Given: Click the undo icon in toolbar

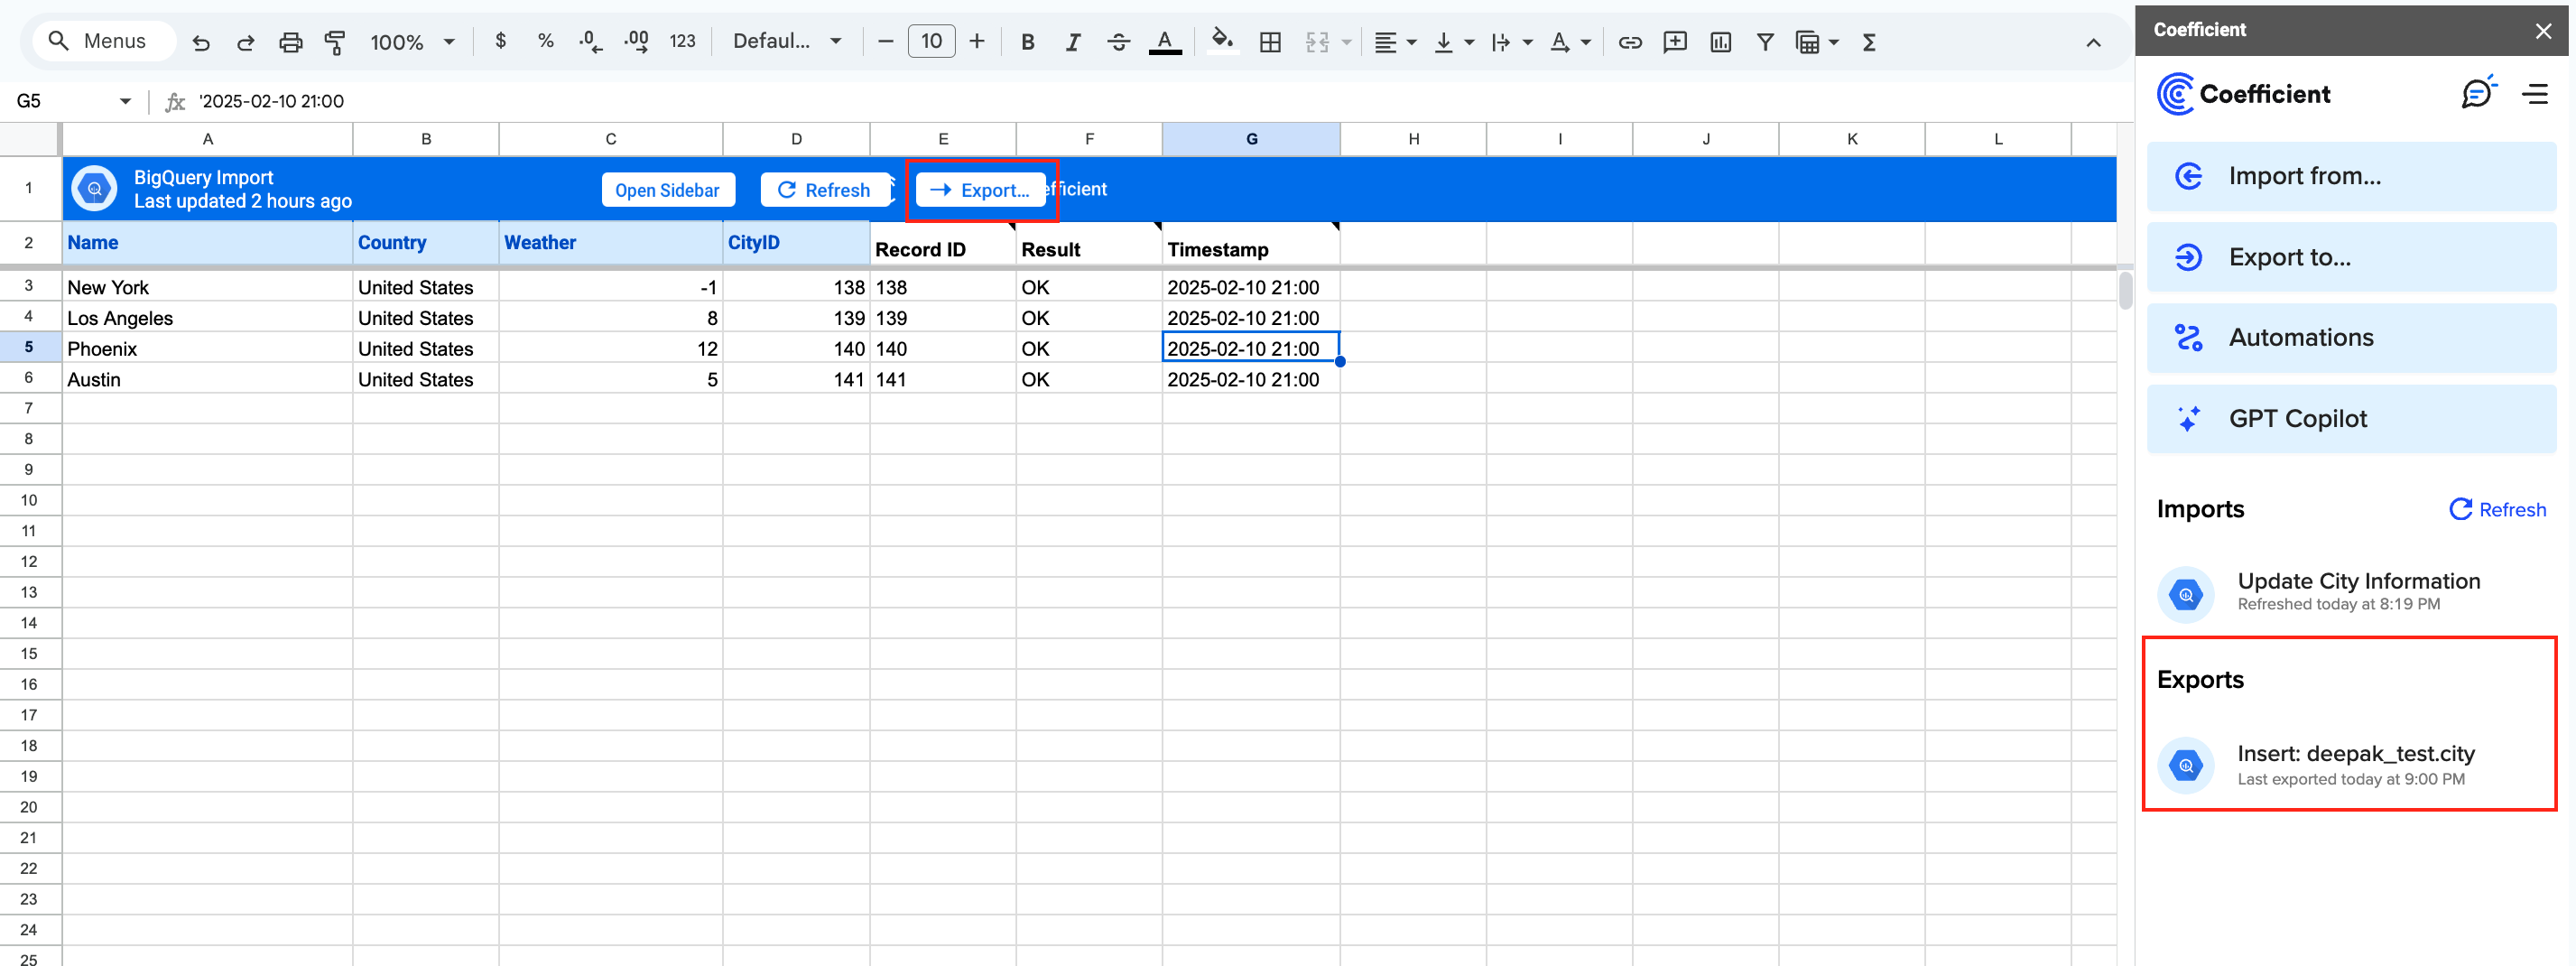Looking at the screenshot, I should point(201,42).
